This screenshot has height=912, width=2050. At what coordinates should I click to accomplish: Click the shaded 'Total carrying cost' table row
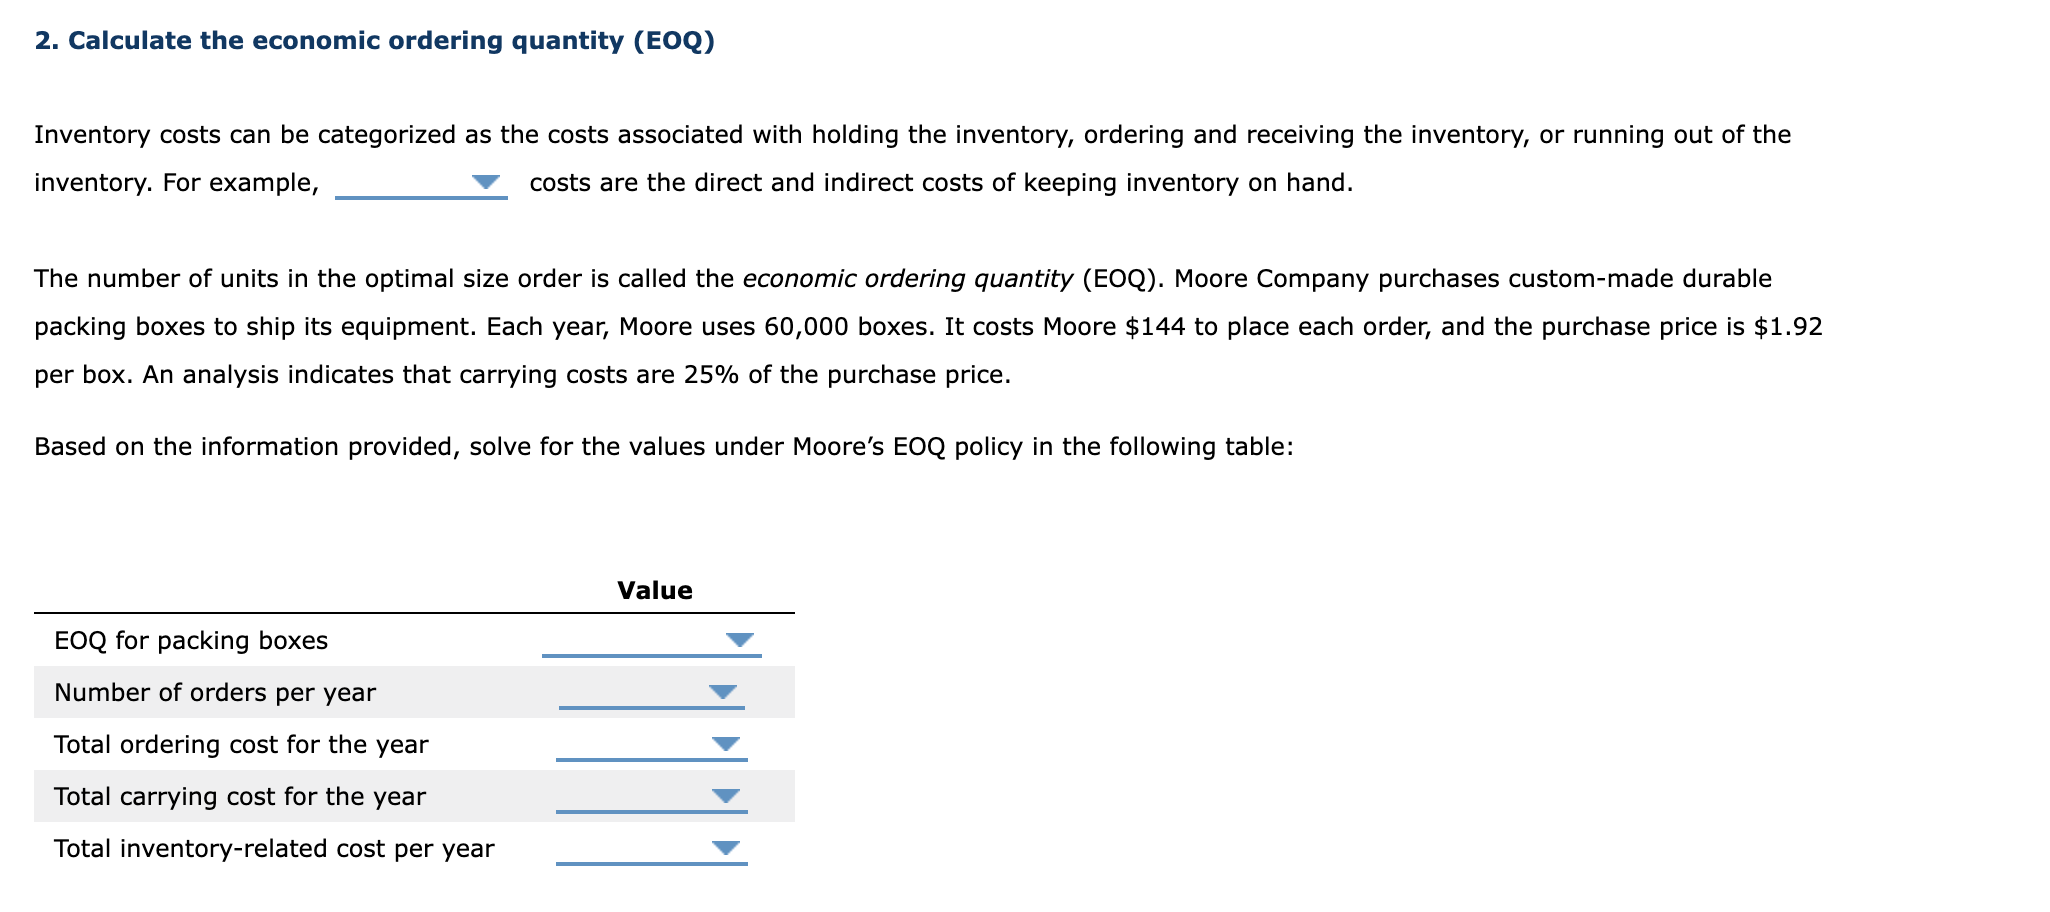(x=400, y=796)
